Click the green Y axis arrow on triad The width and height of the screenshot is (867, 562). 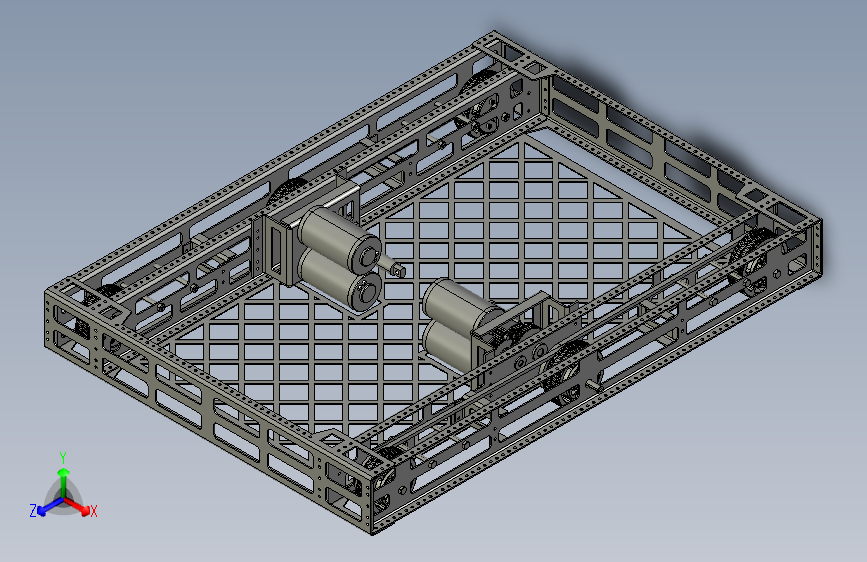point(64,482)
